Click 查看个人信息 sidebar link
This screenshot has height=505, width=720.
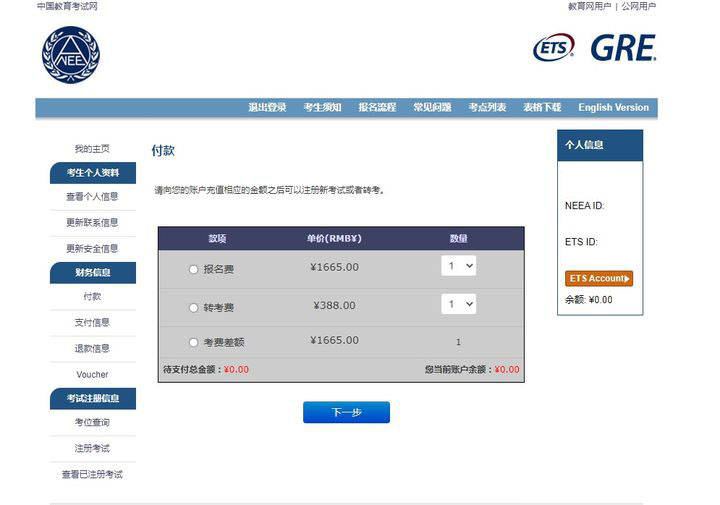[92, 197]
